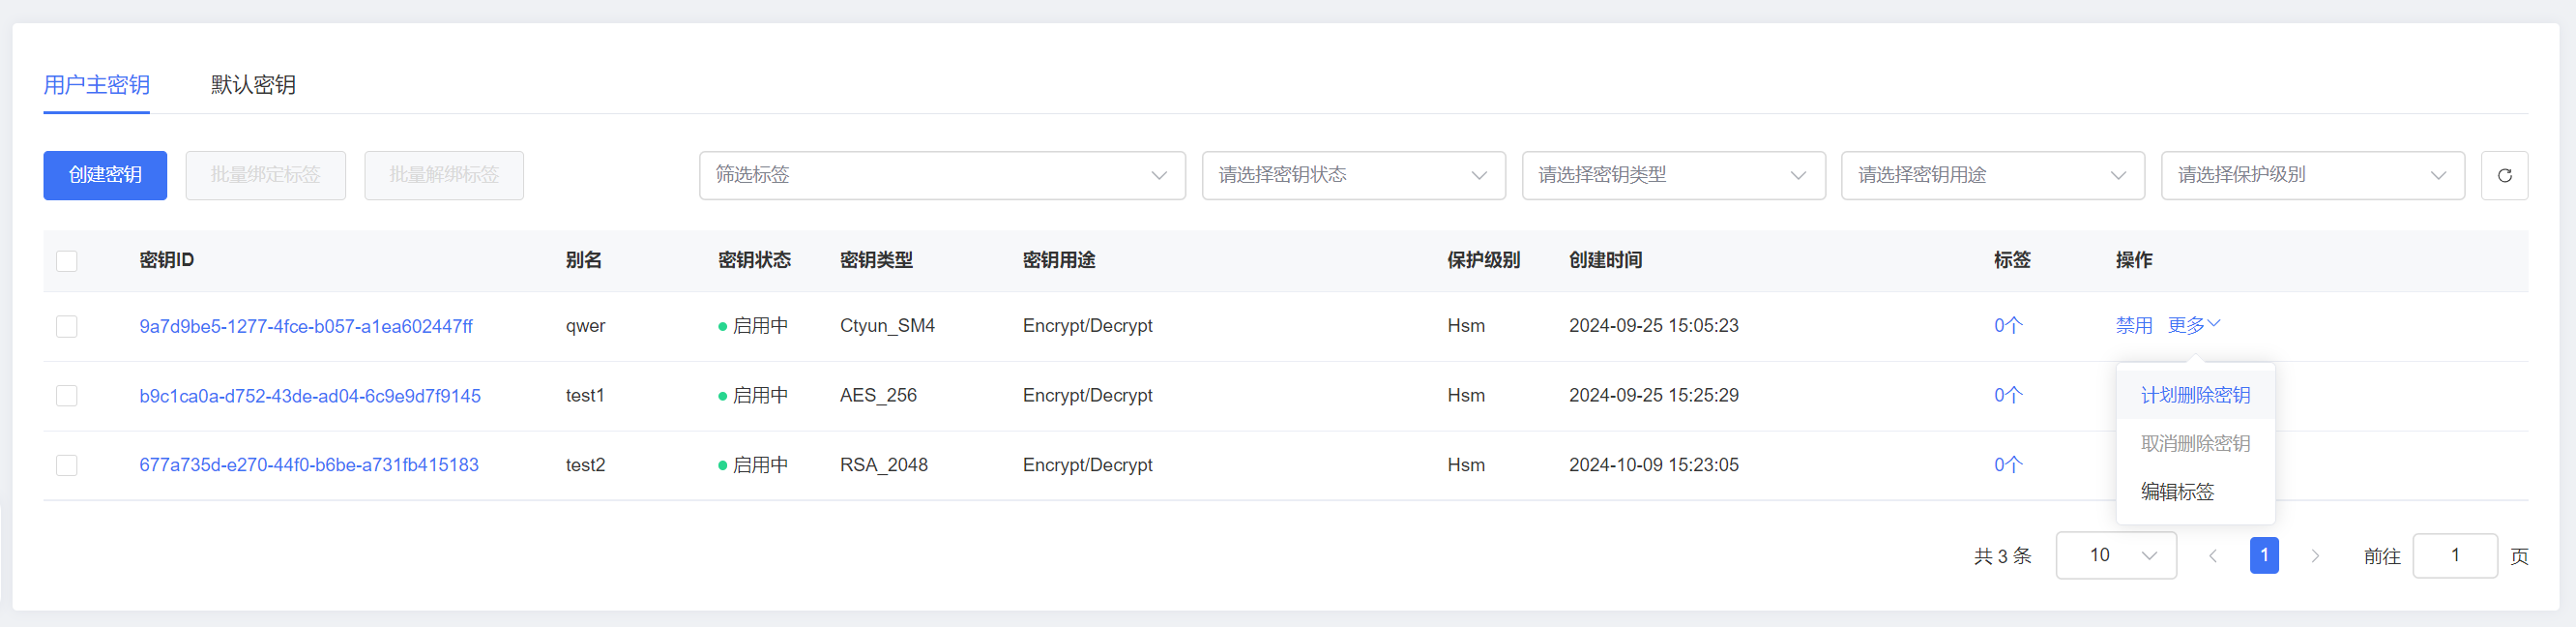Screen dimensions: 2576x627
Task: Go to next page arrow
Action: [x=2315, y=556]
